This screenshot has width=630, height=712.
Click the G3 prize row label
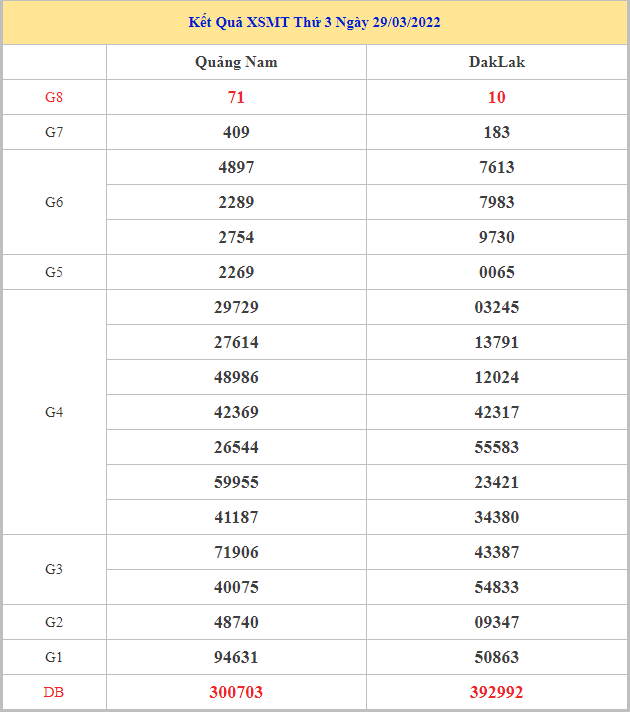click(x=54, y=569)
